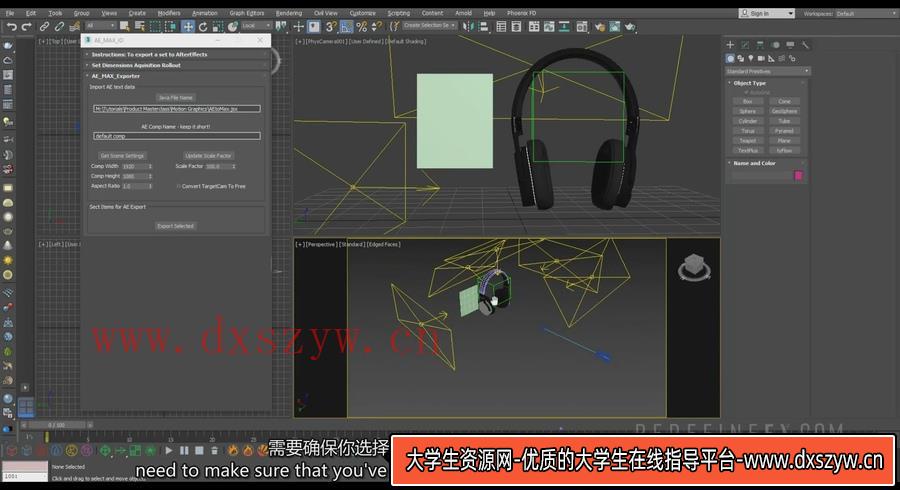Toggle the Window/Crossing selection icon
The height and width of the screenshot is (490, 900).
[170, 26]
